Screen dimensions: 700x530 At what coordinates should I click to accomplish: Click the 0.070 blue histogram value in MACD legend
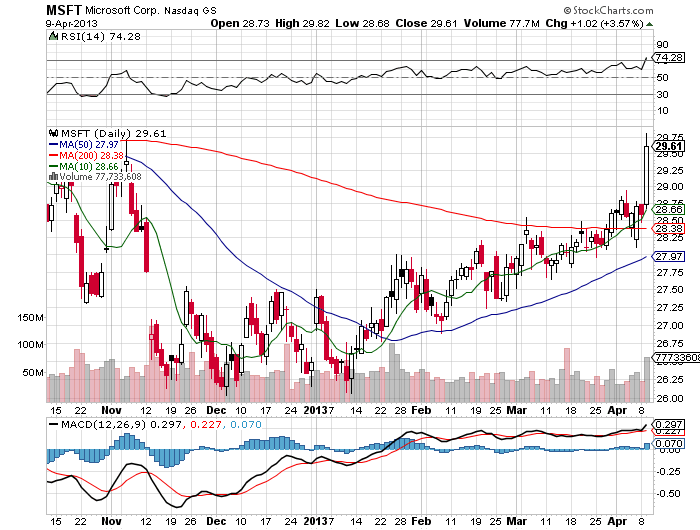coord(246,424)
